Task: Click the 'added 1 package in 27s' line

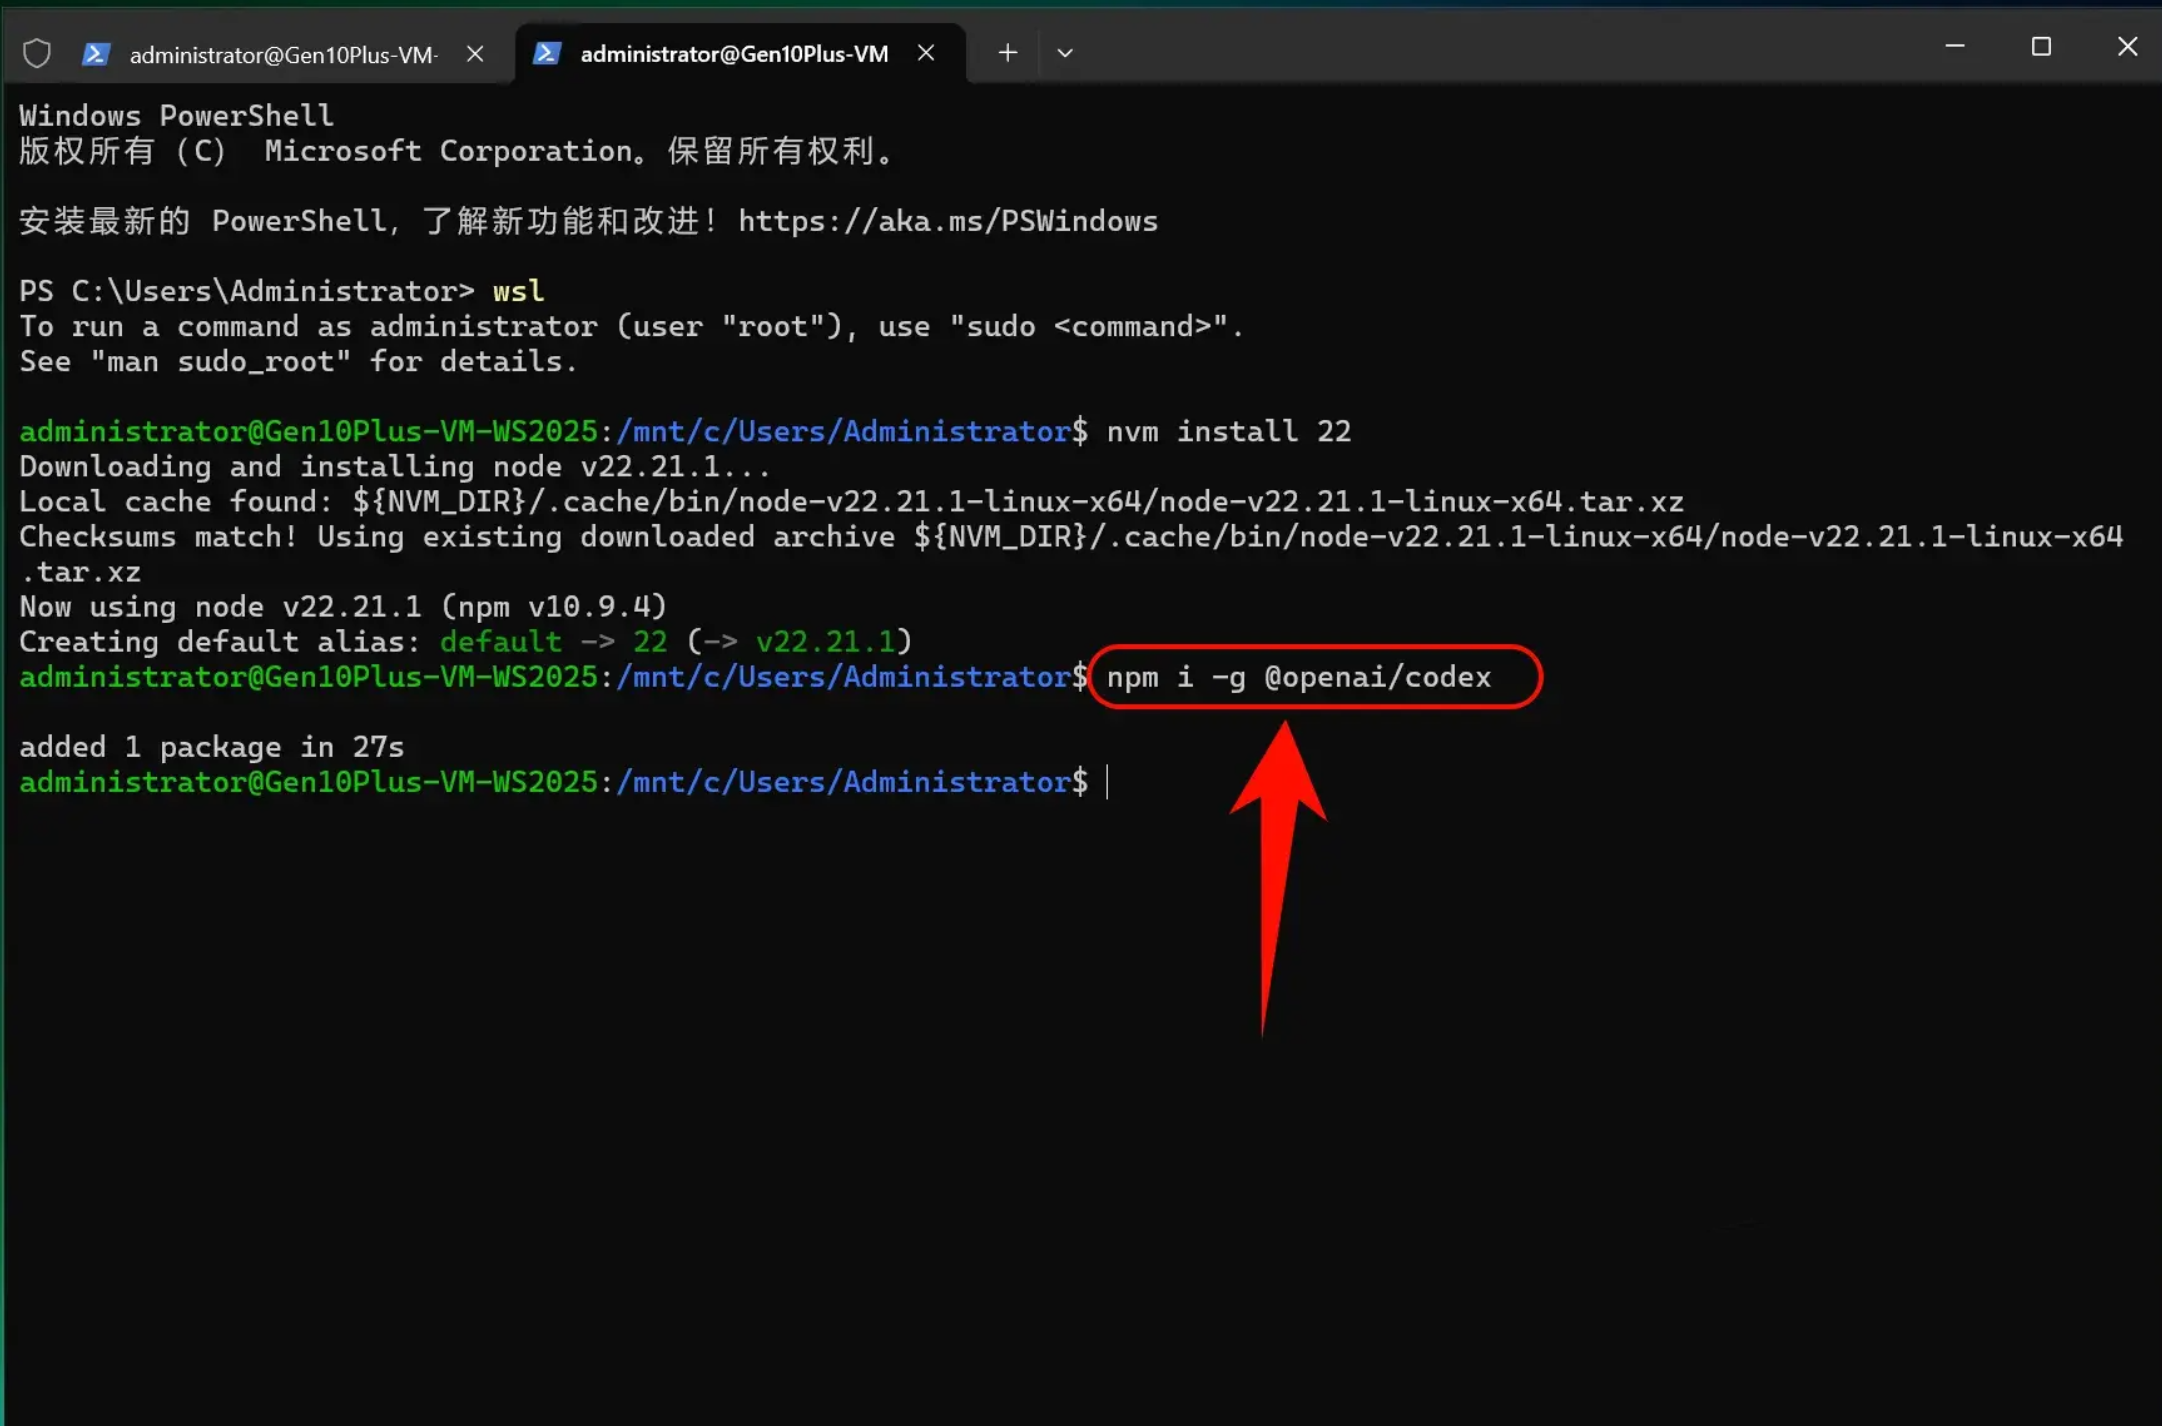Action: (x=212, y=747)
